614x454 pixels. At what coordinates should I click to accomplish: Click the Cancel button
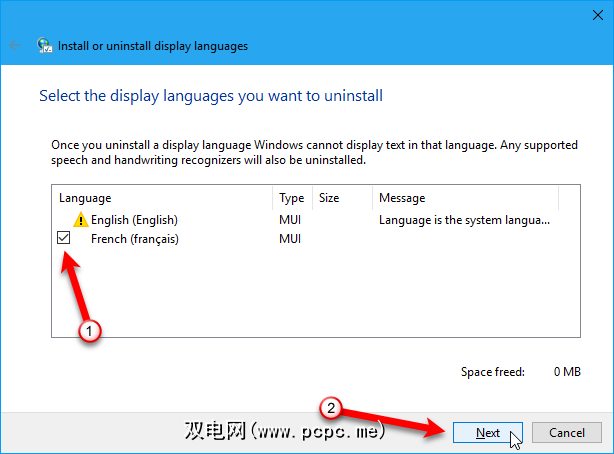pos(567,432)
